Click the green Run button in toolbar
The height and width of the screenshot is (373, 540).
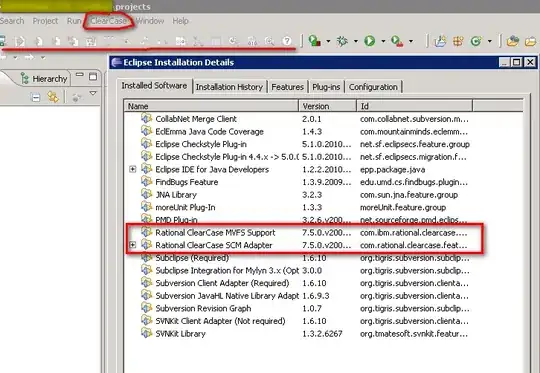point(370,41)
